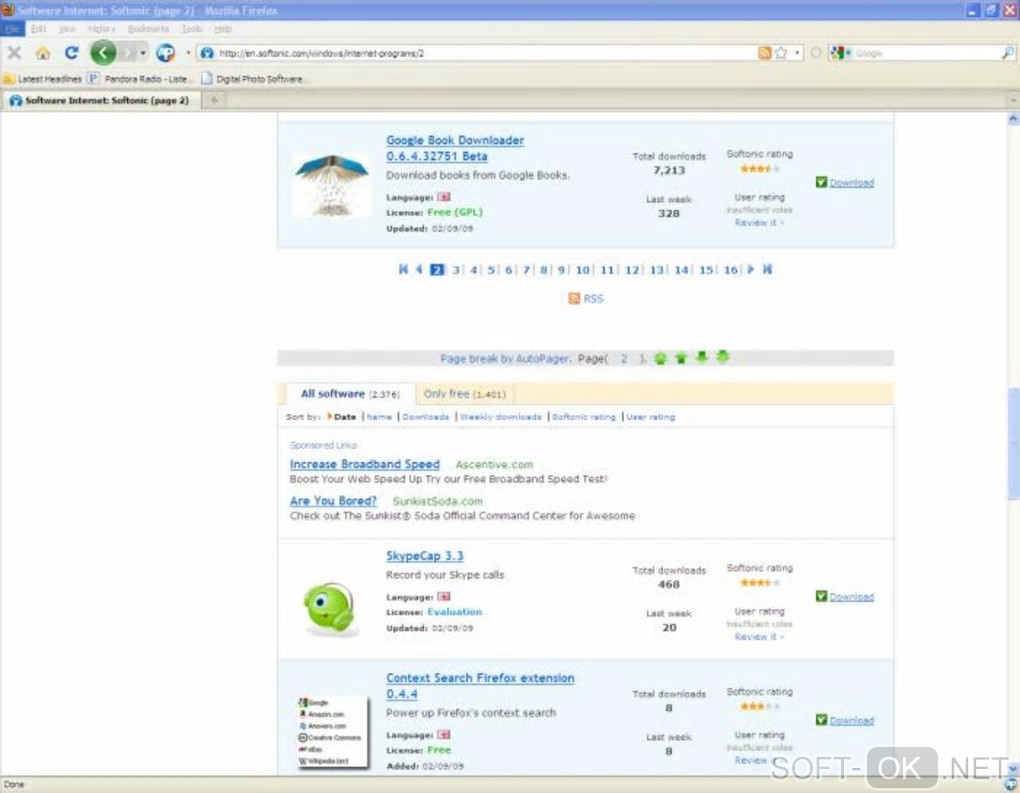Click second green AutoPager up arrow
1020x793 pixels.
coord(681,358)
